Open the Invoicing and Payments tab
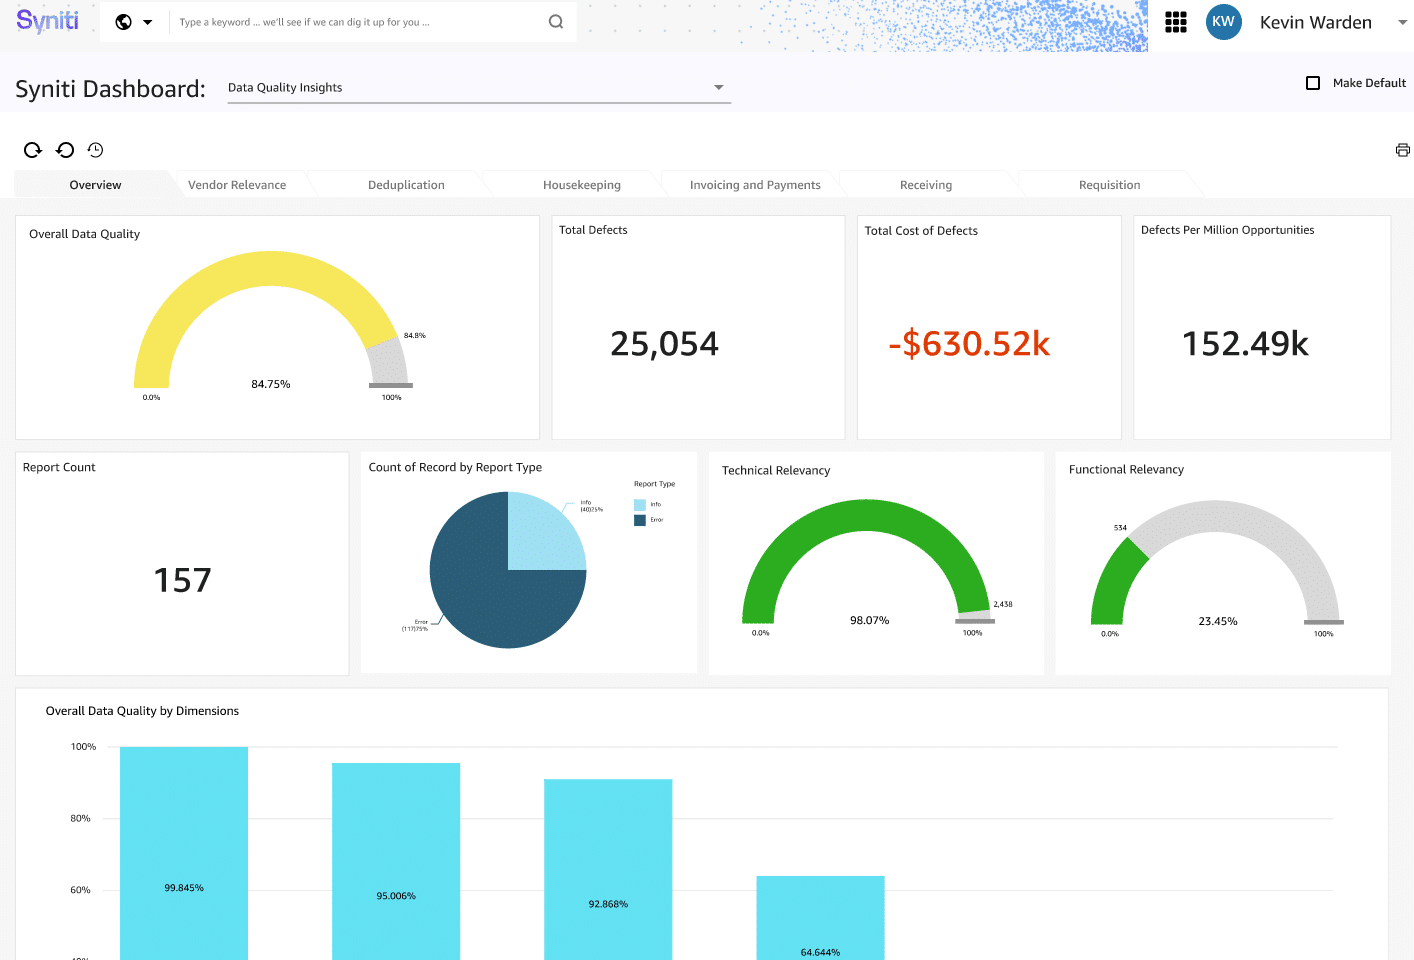 [x=755, y=185]
